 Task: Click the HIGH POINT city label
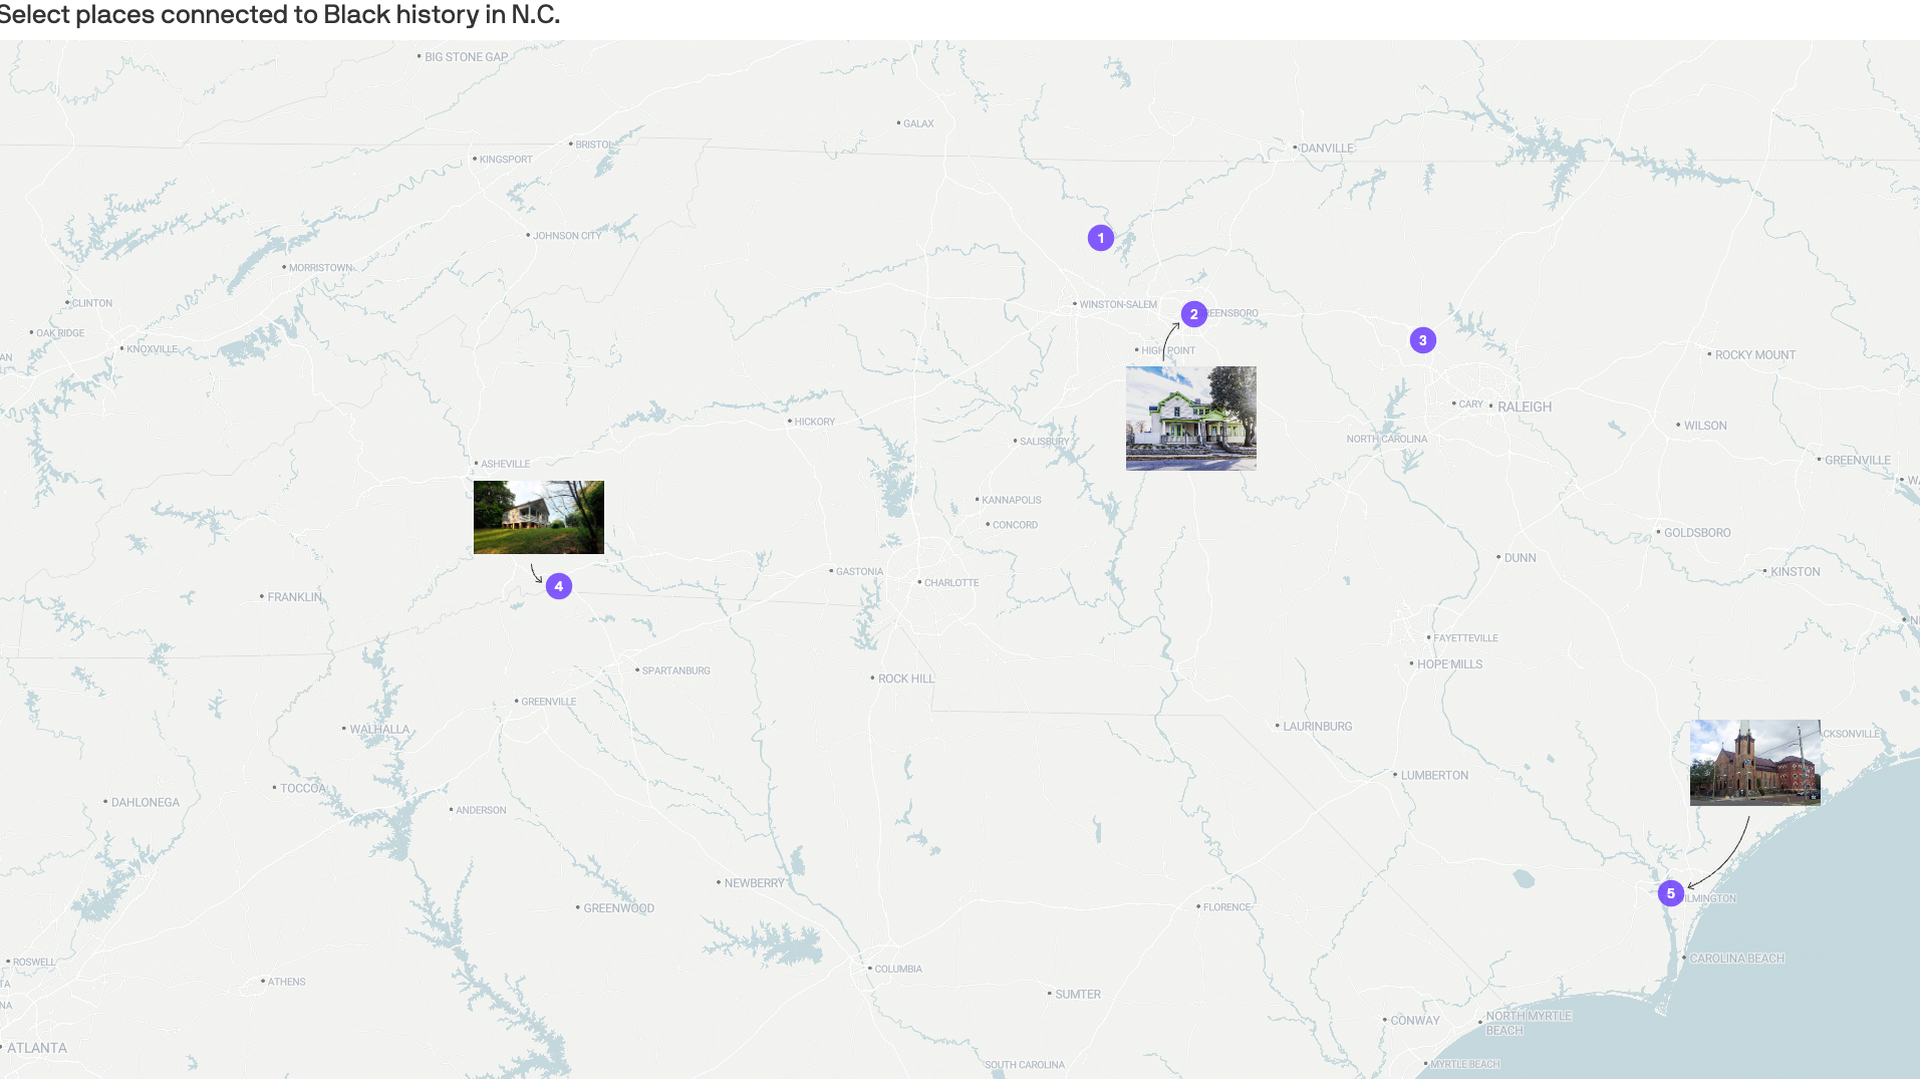tap(1168, 351)
